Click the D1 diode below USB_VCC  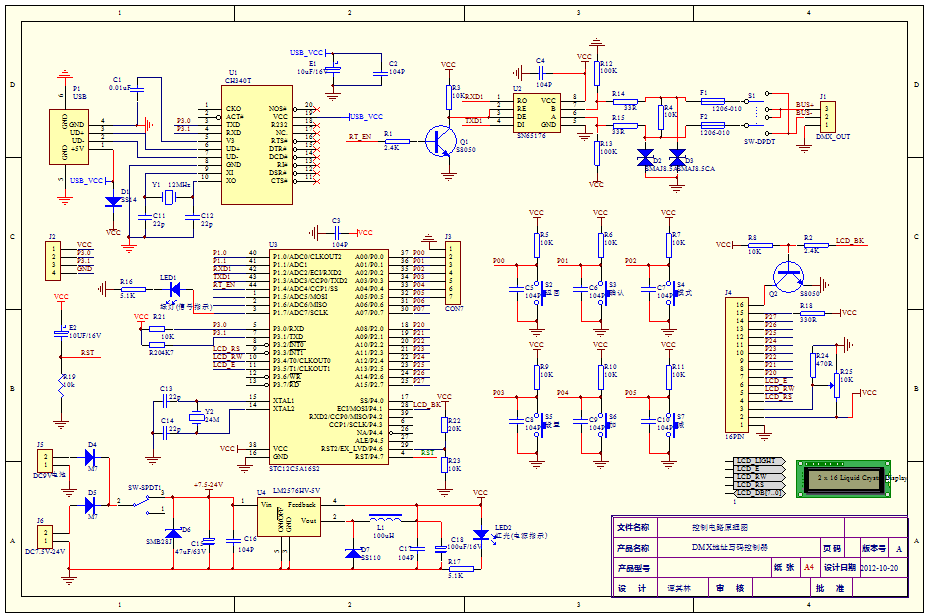coord(113,202)
